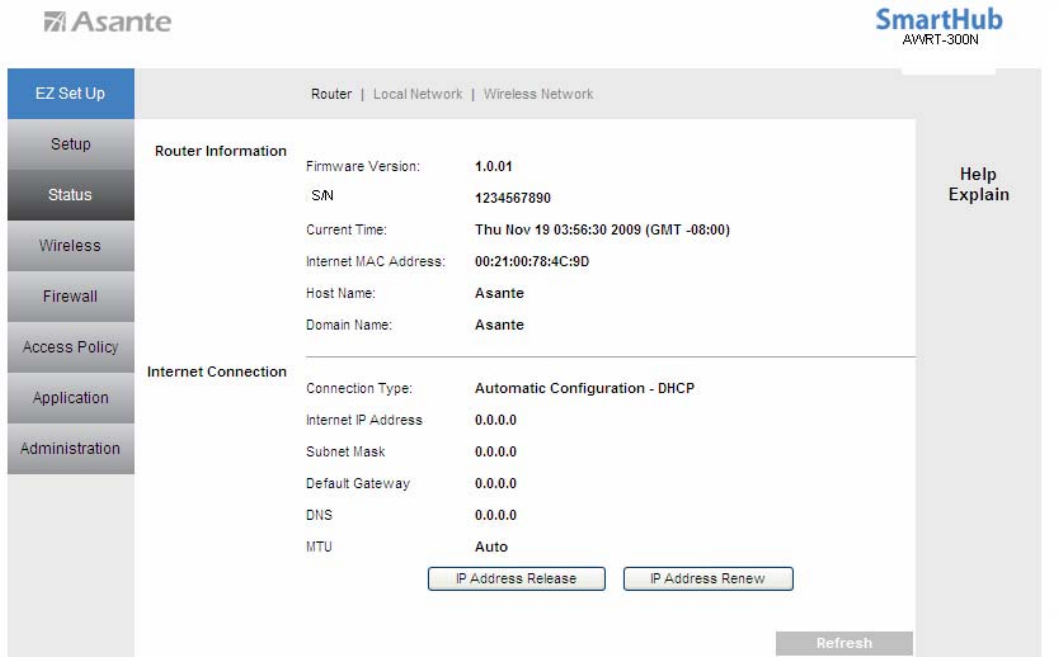Open the Access Policy section

coord(71,347)
